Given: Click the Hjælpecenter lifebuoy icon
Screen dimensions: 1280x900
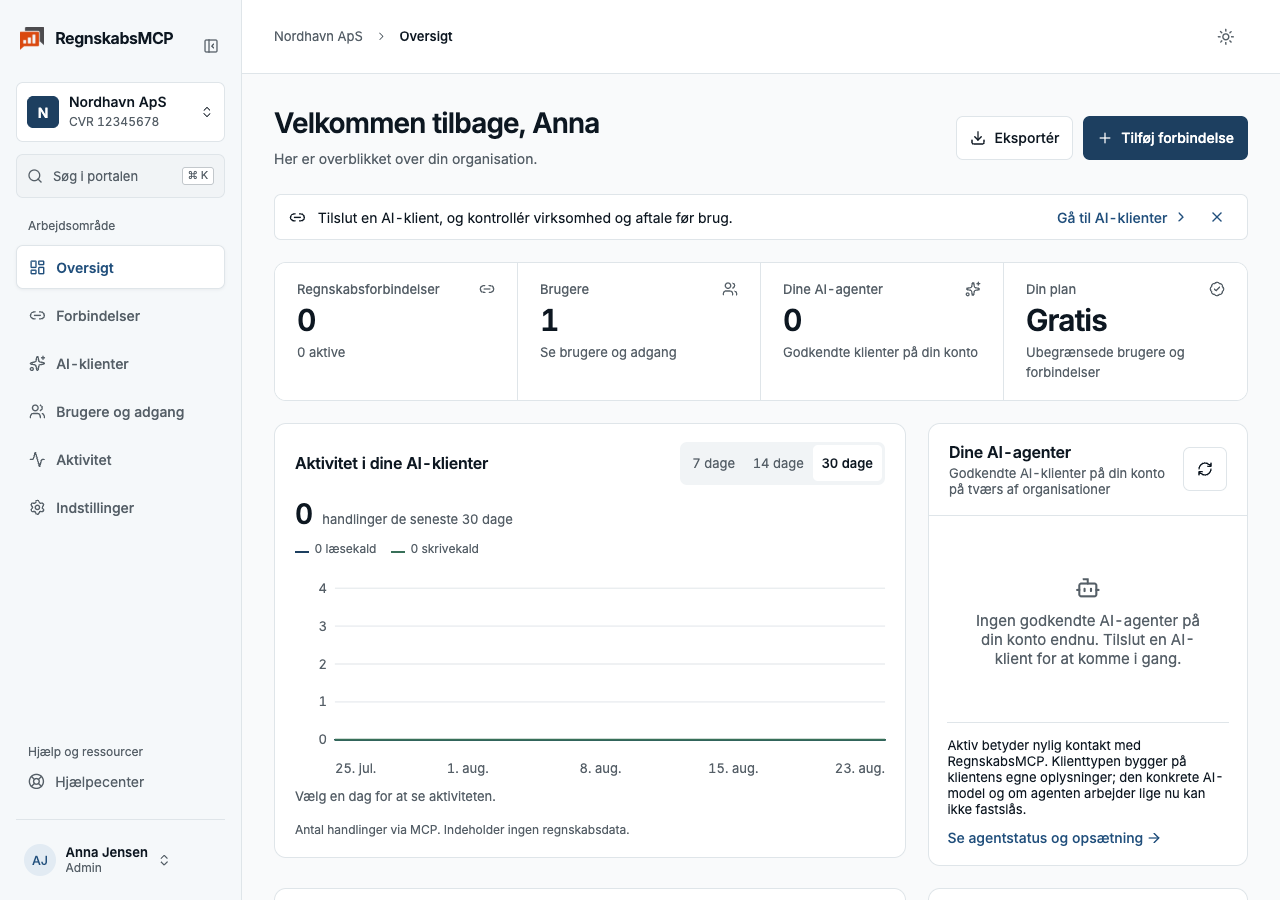Looking at the screenshot, I should coord(37,782).
